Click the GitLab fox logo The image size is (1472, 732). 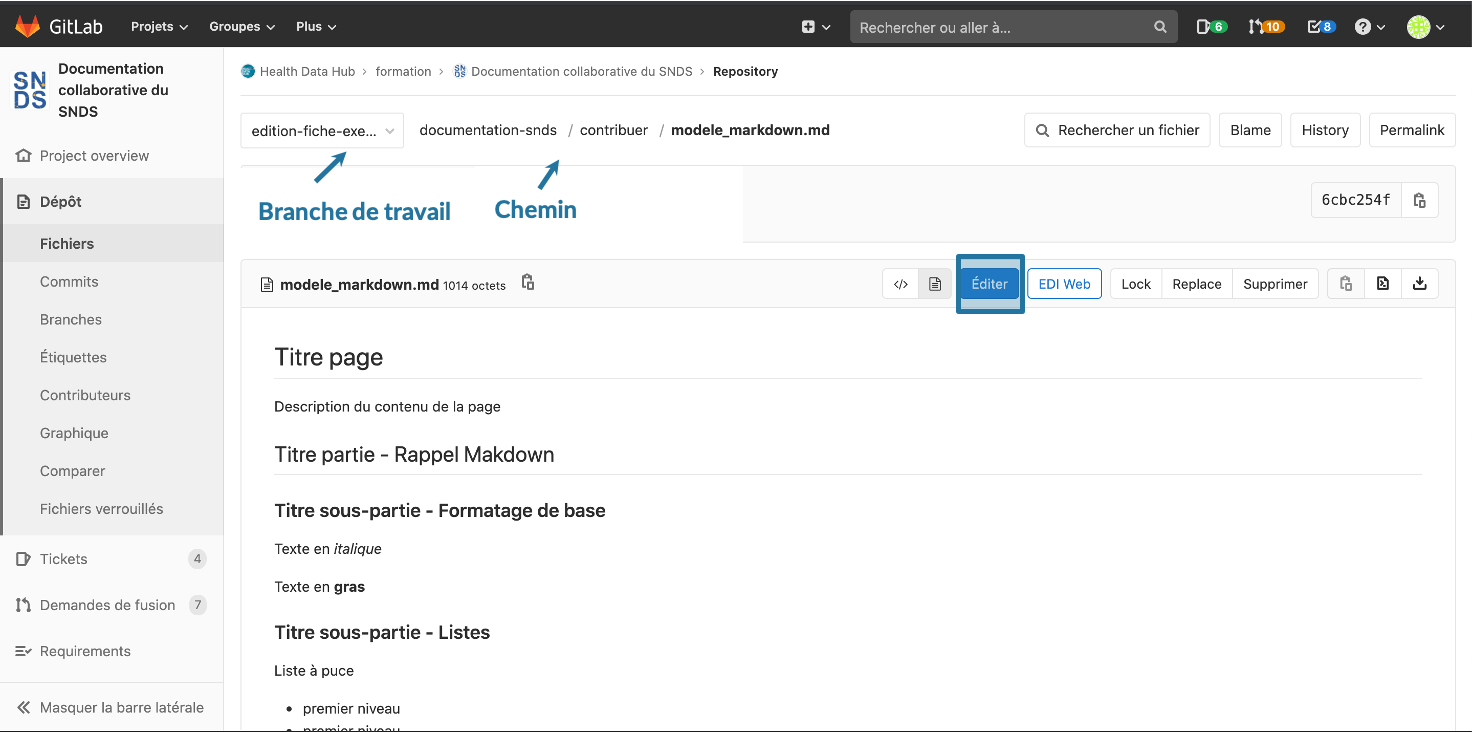pyautogui.click(x=27, y=27)
